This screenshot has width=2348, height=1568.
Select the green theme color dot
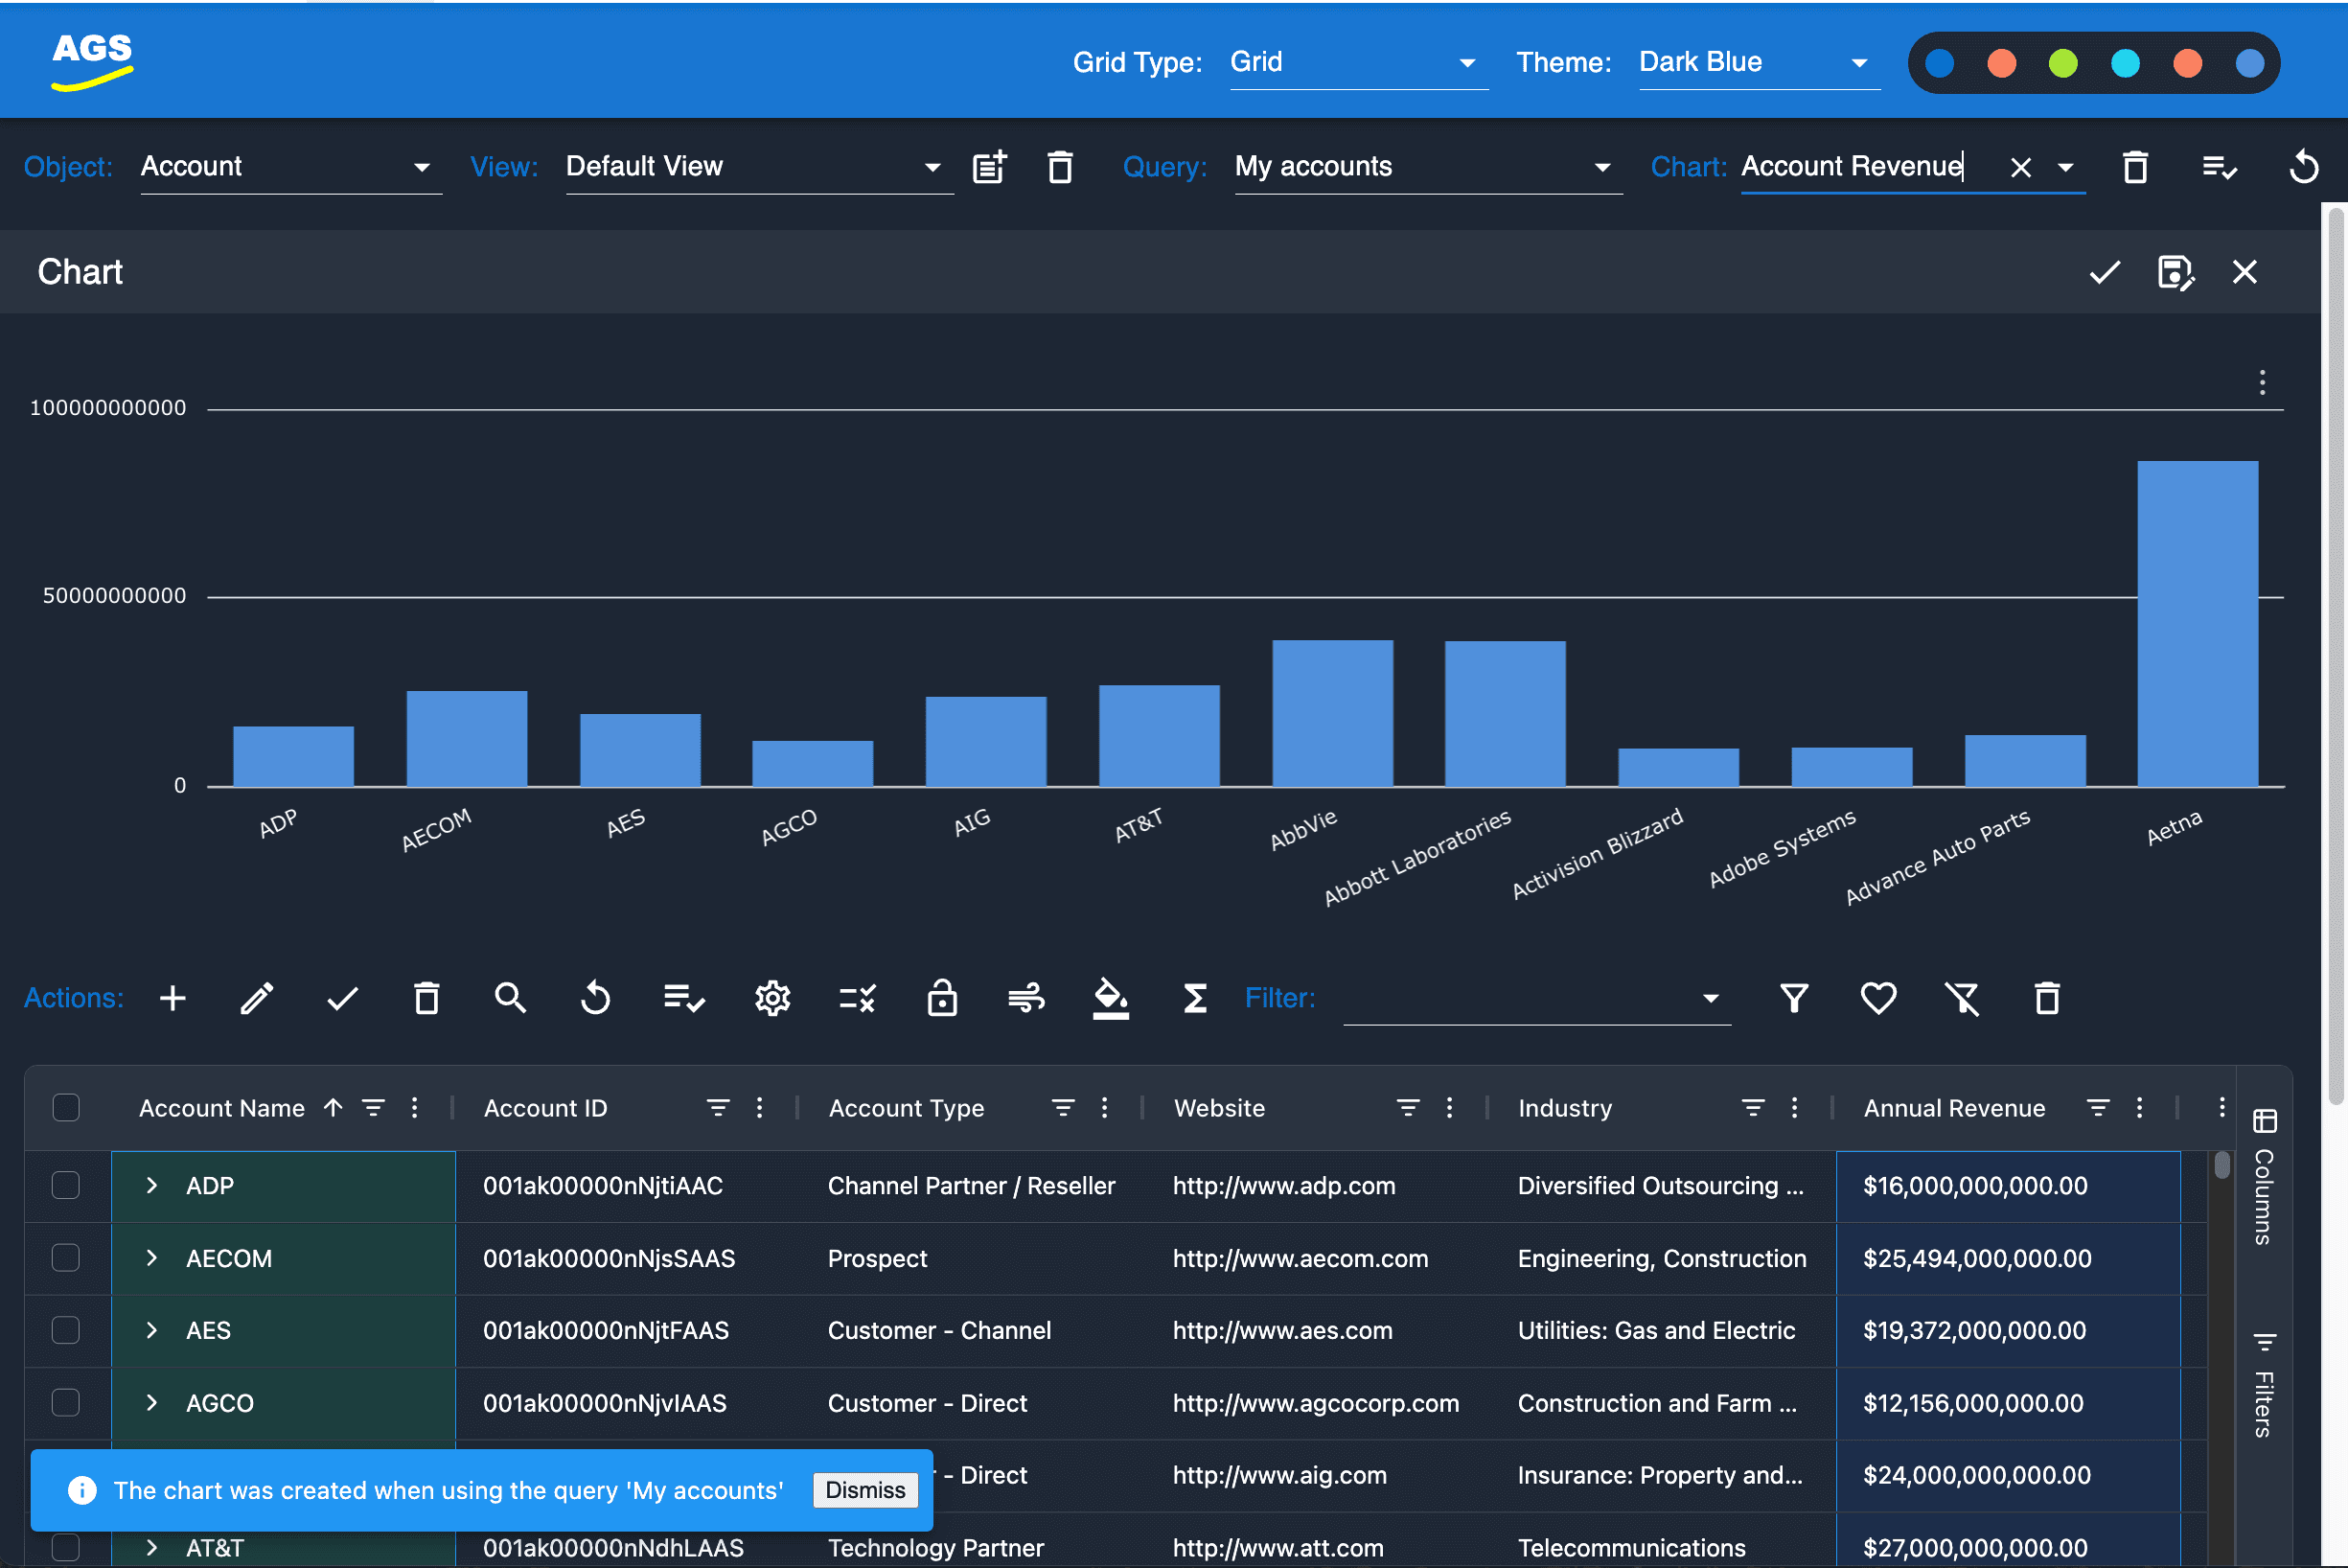[x=2062, y=63]
